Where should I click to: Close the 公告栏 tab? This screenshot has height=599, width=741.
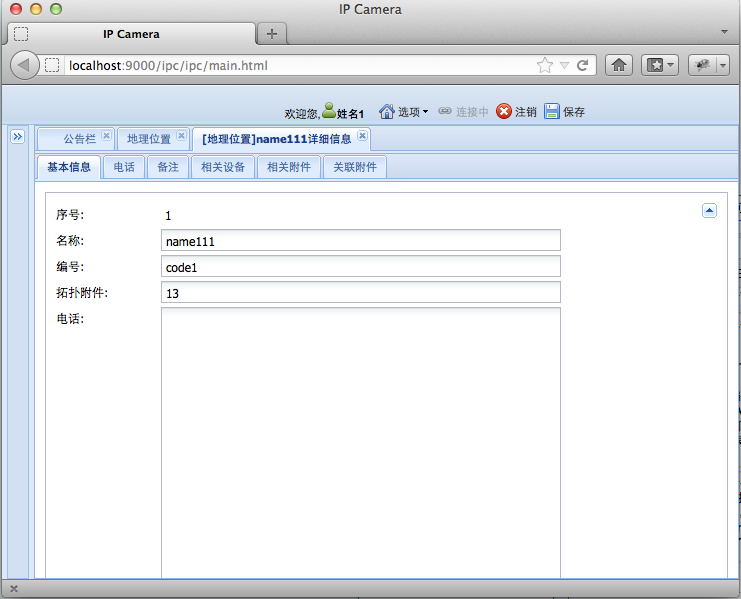(107, 136)
